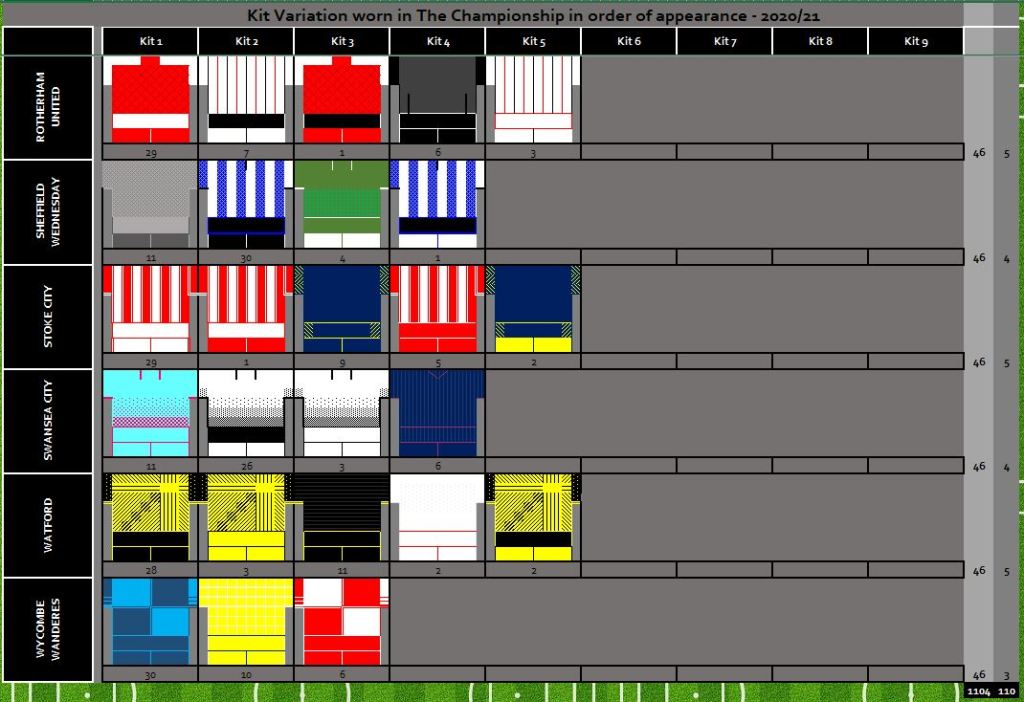Click Stoke City's Kit 5 with yellow shorts
1024x702 pixels.
coord(533,308)
